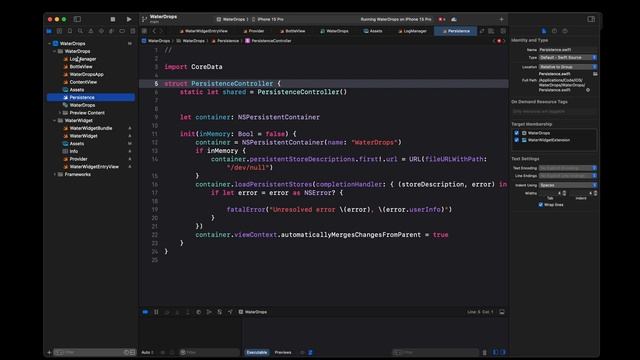640x360 pixels.
Task: Toggle the variables view pane button
Action: [496, 352]
